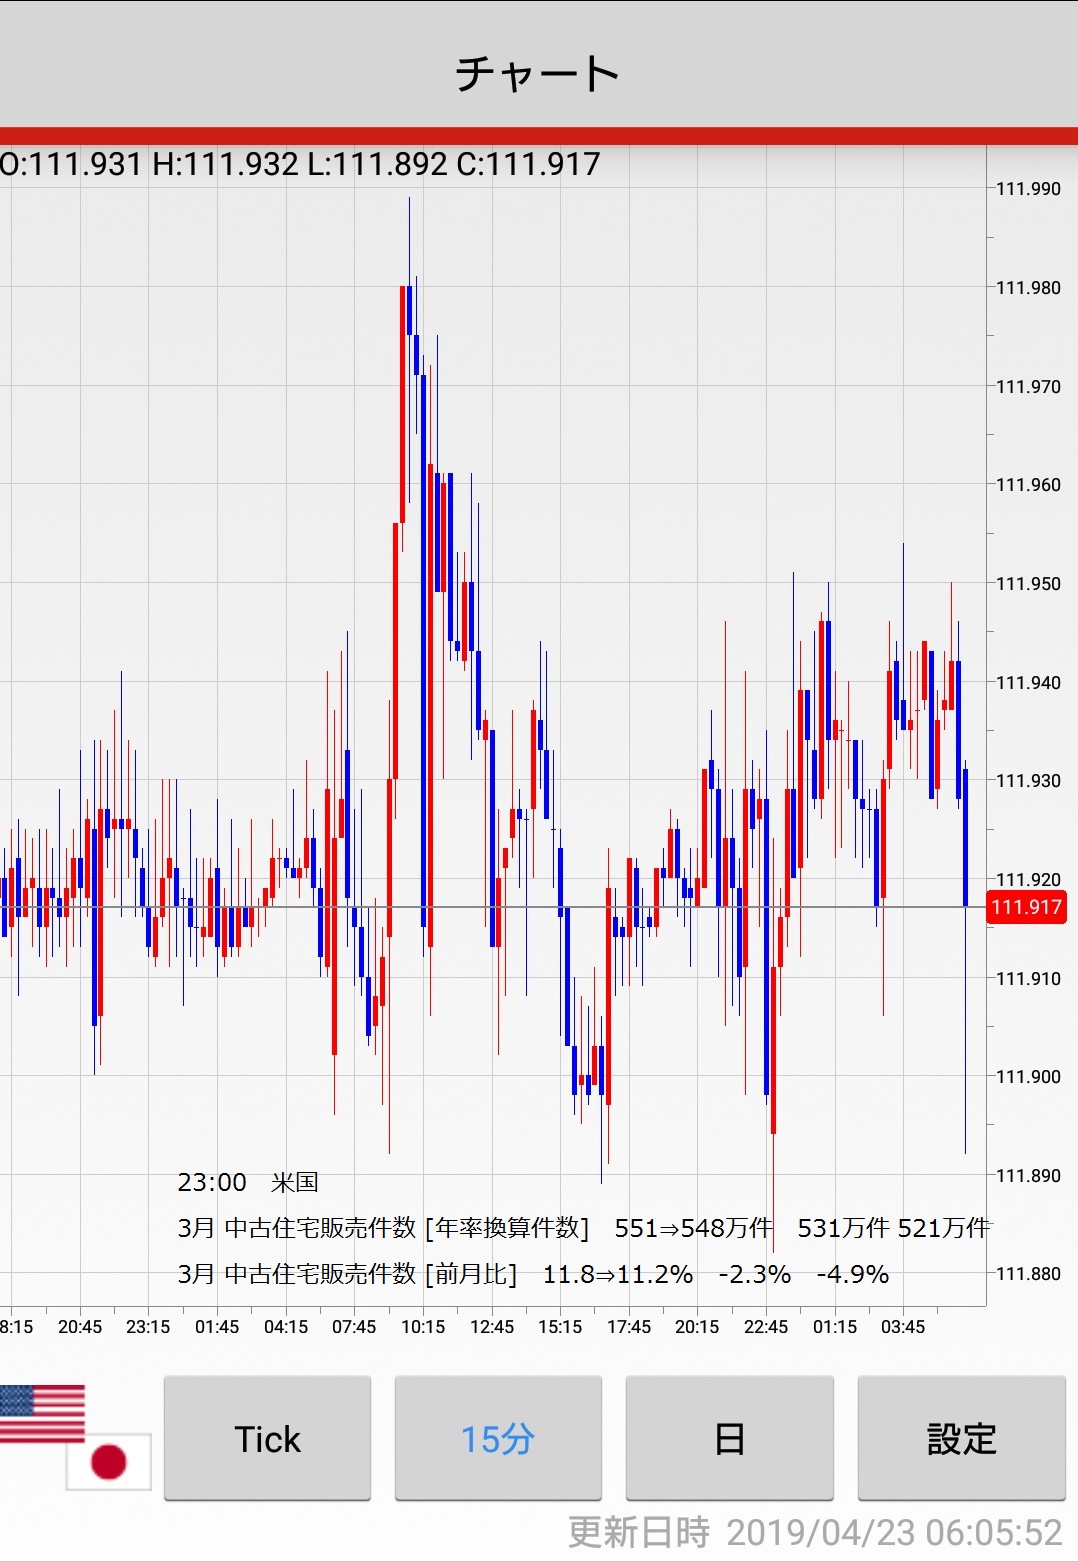This screenshot has height=1562, width=1078.
Task: Tap the 111.950 price axis label
Action: (x=1028, y=583)
